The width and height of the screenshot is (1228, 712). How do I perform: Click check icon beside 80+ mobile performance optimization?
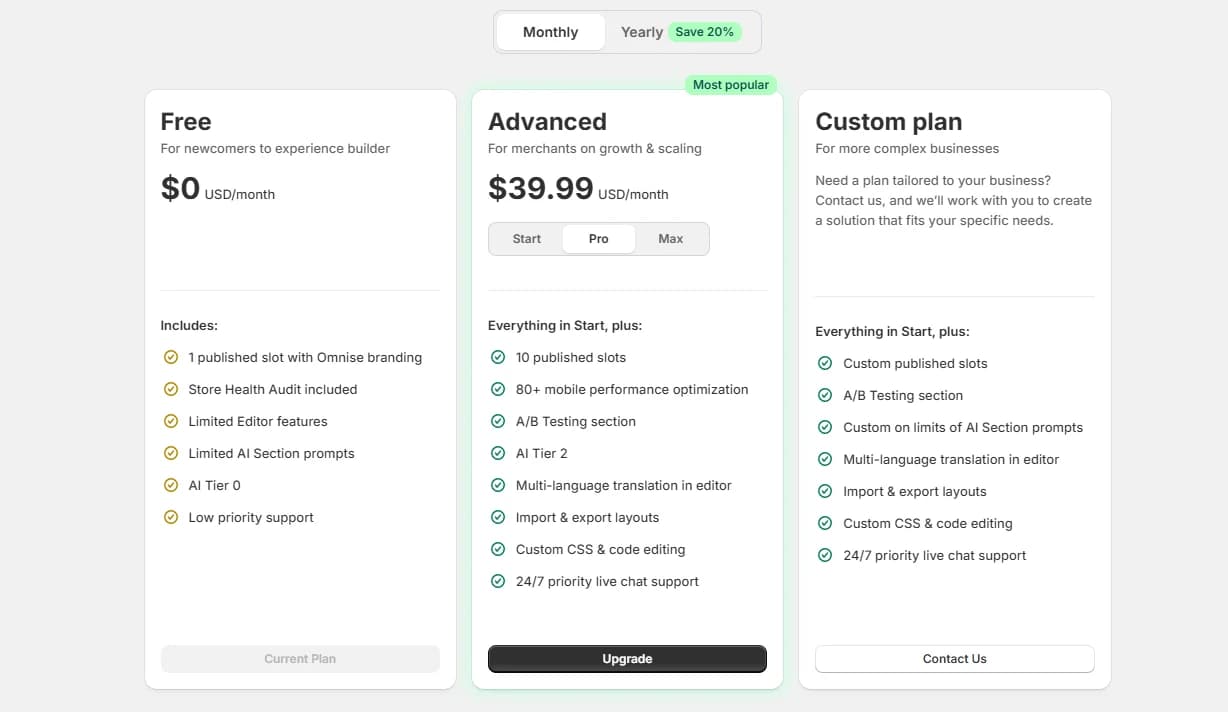coord(498,389)
